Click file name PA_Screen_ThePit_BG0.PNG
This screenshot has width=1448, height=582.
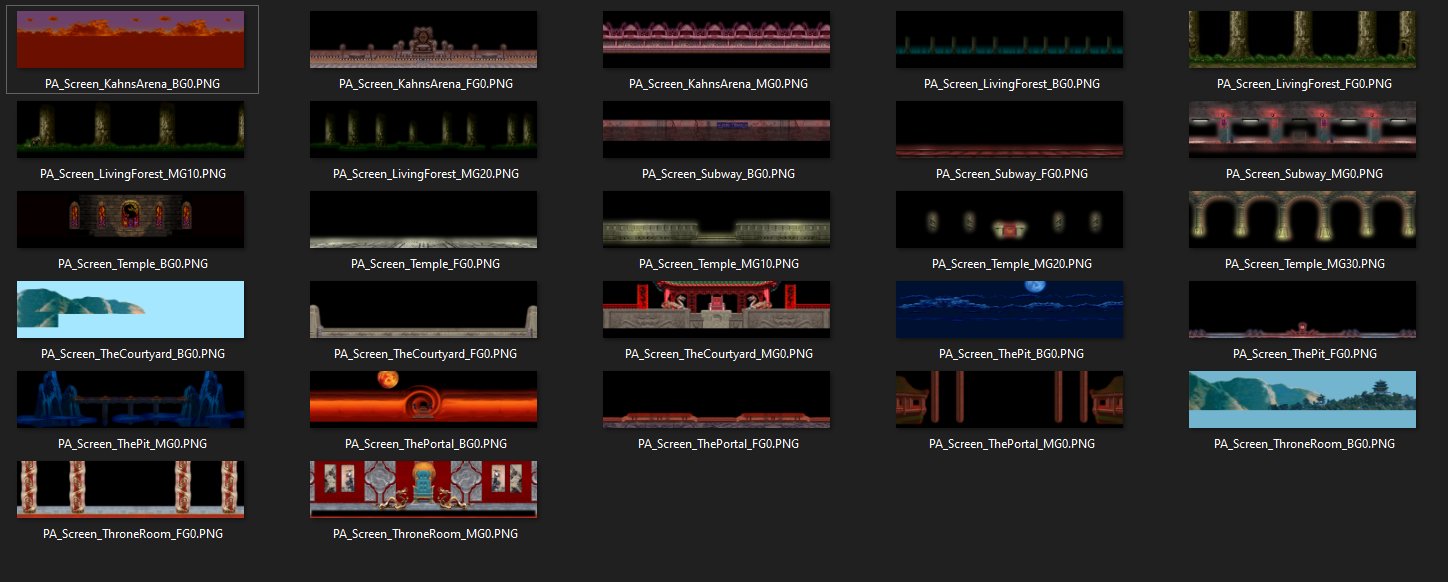(x=1011, y=354)
